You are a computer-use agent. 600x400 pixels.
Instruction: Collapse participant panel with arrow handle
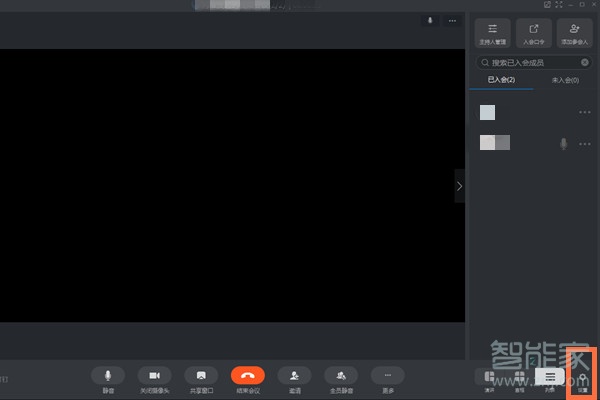click(459, 186)
